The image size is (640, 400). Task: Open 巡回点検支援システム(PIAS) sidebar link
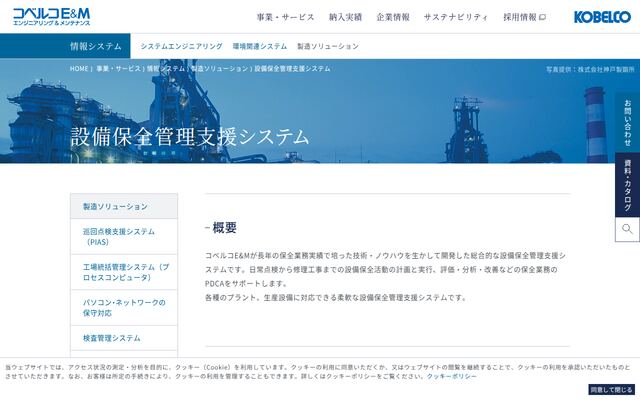click(x=124, y=237)
